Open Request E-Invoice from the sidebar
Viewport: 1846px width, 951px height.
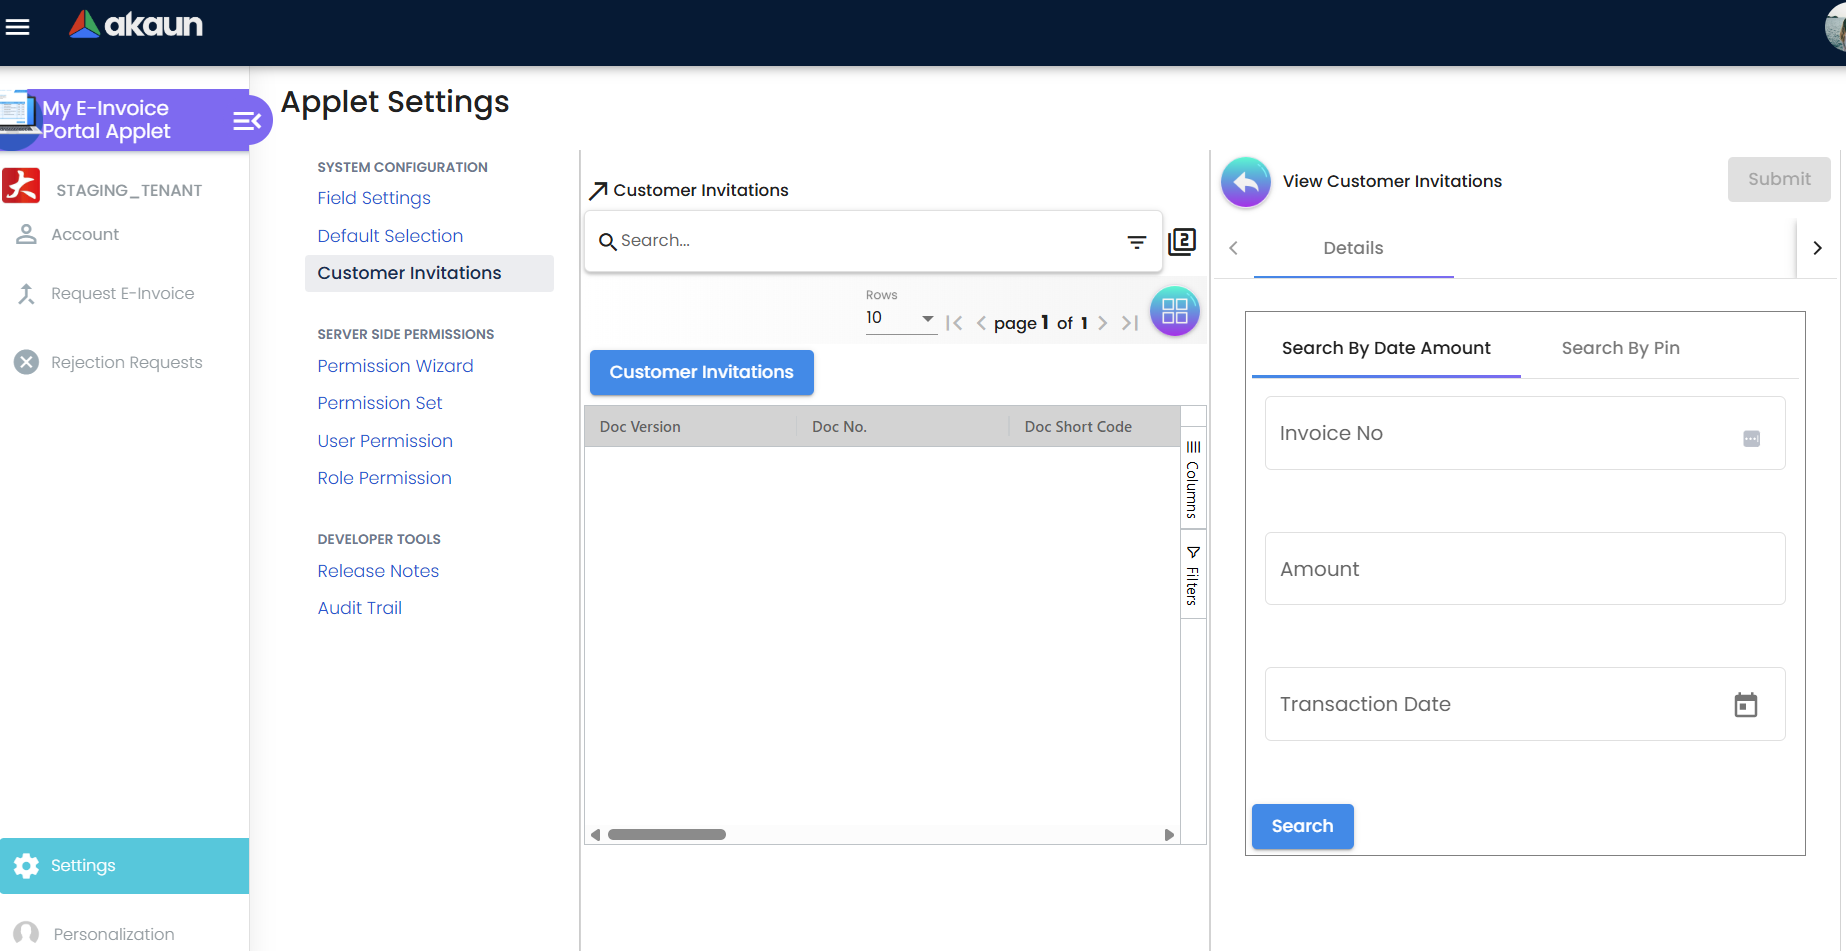click(122, 293)
